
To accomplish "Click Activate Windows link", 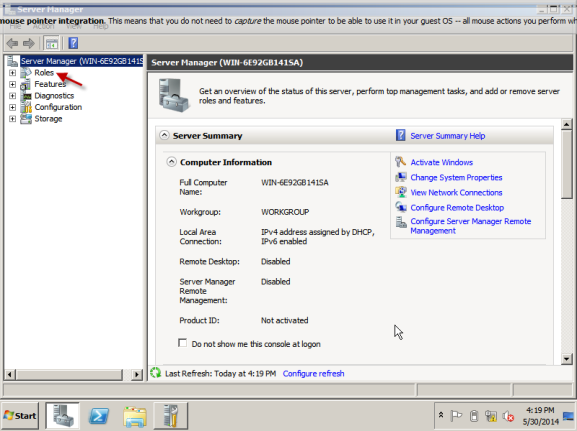I will [442, 162].
